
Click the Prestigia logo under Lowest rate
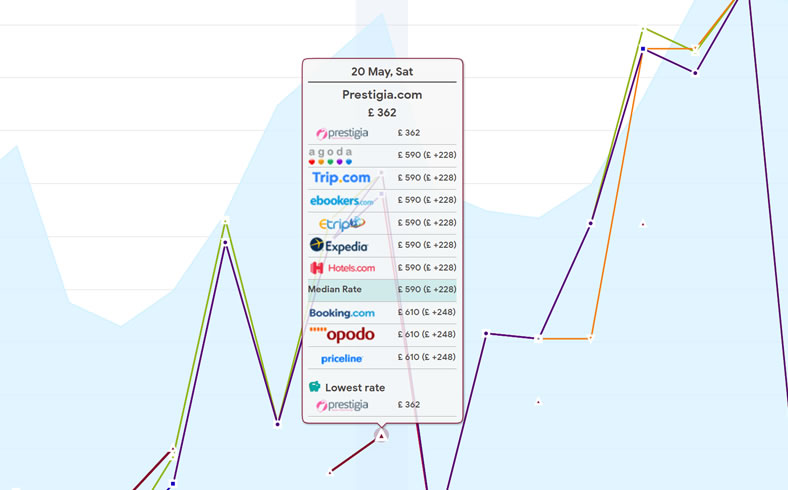point(342,405)
